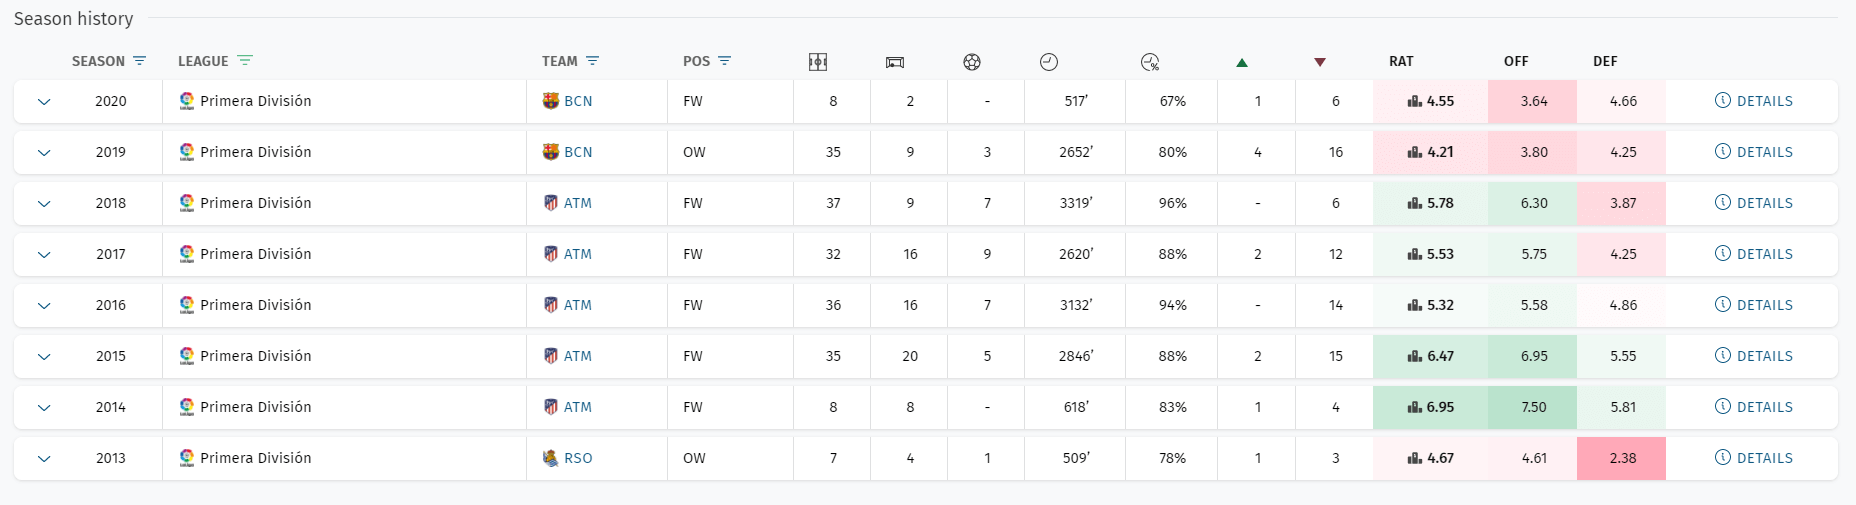Image resolution: width=1856 pixels, height=505 pixels.
Task: Open the SEASON column filter
Action: pyautogui.click(x=139, y=61)
